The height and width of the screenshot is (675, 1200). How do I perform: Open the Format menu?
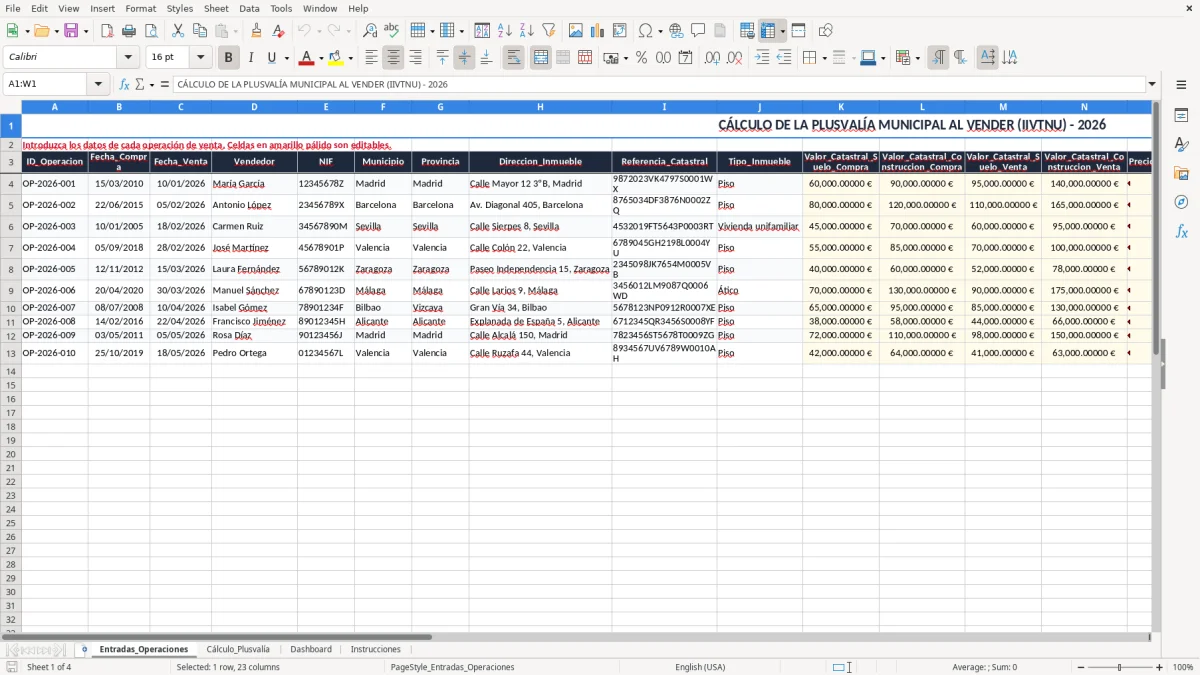(x=140, y=8)
